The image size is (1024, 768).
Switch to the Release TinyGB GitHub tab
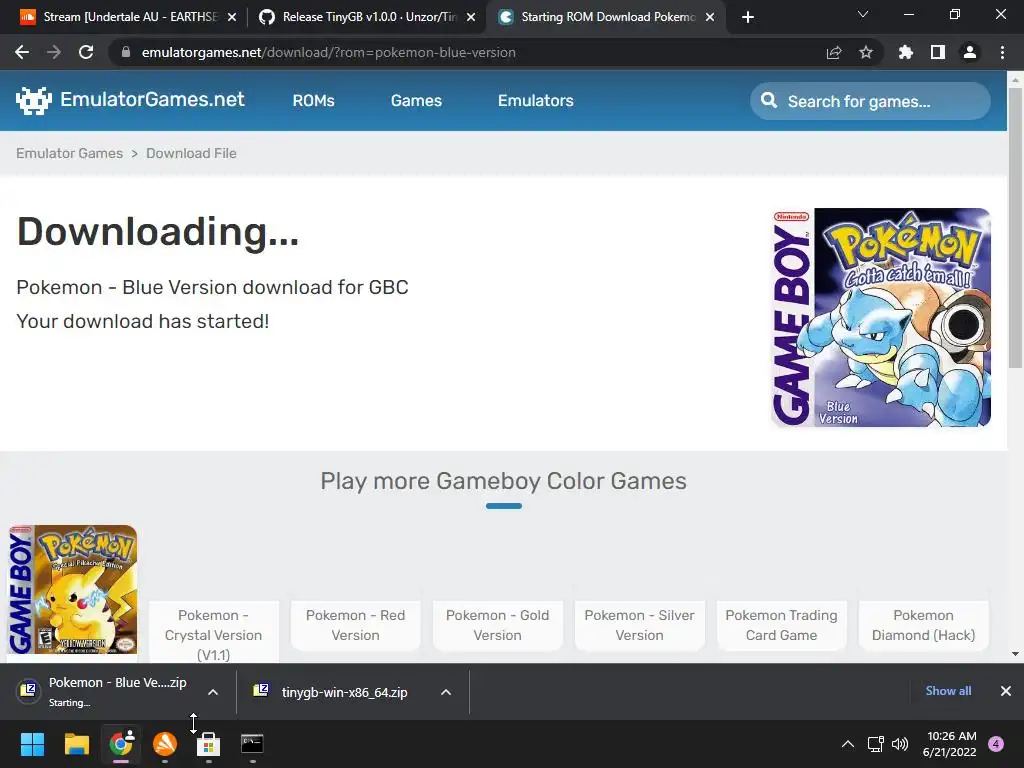coord(367,17)
